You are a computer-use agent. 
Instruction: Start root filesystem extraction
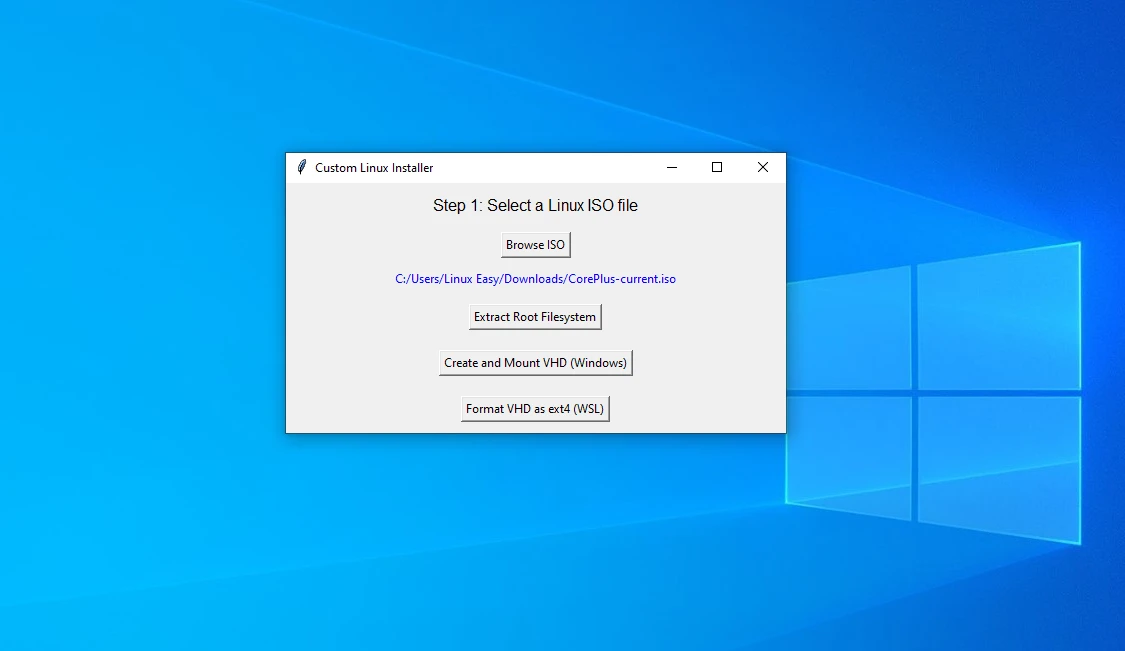[535, 316]
